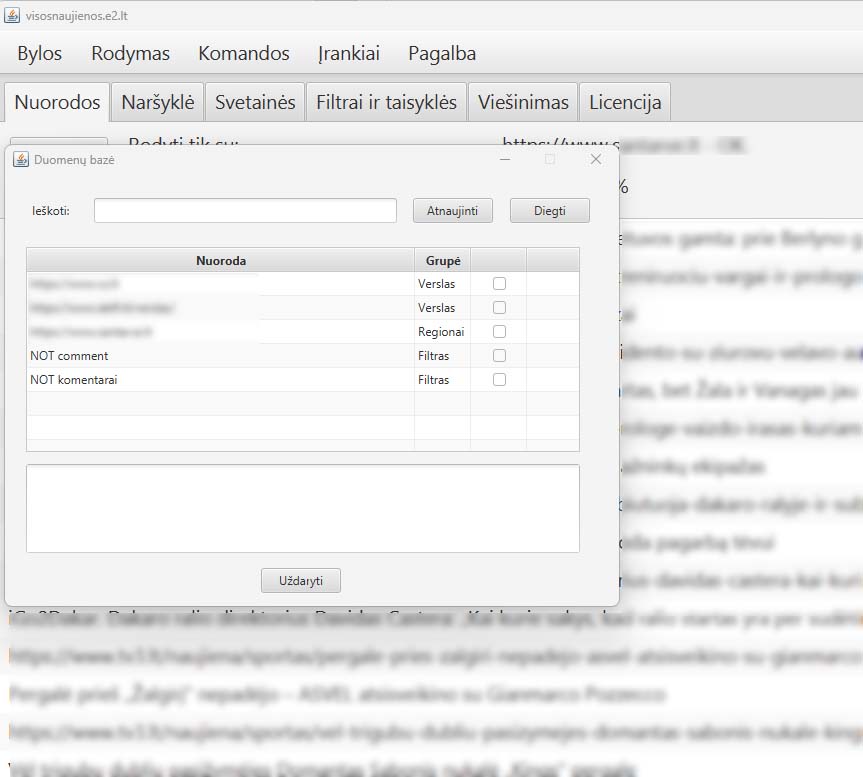Tick the checkbox in the first Verslas row
The height and width of the screenshot is (777, 863).
point(499,284)
